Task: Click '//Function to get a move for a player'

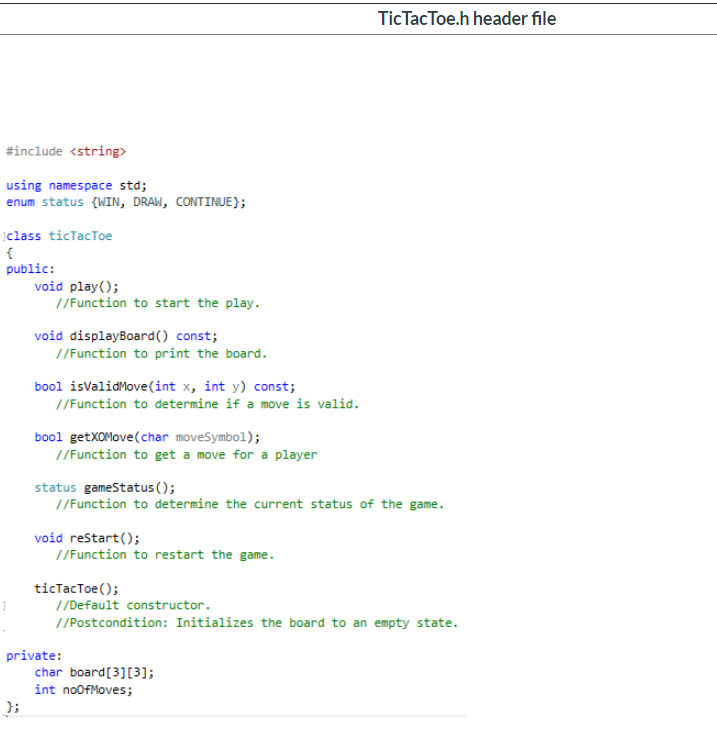Action: pos(186,454)
